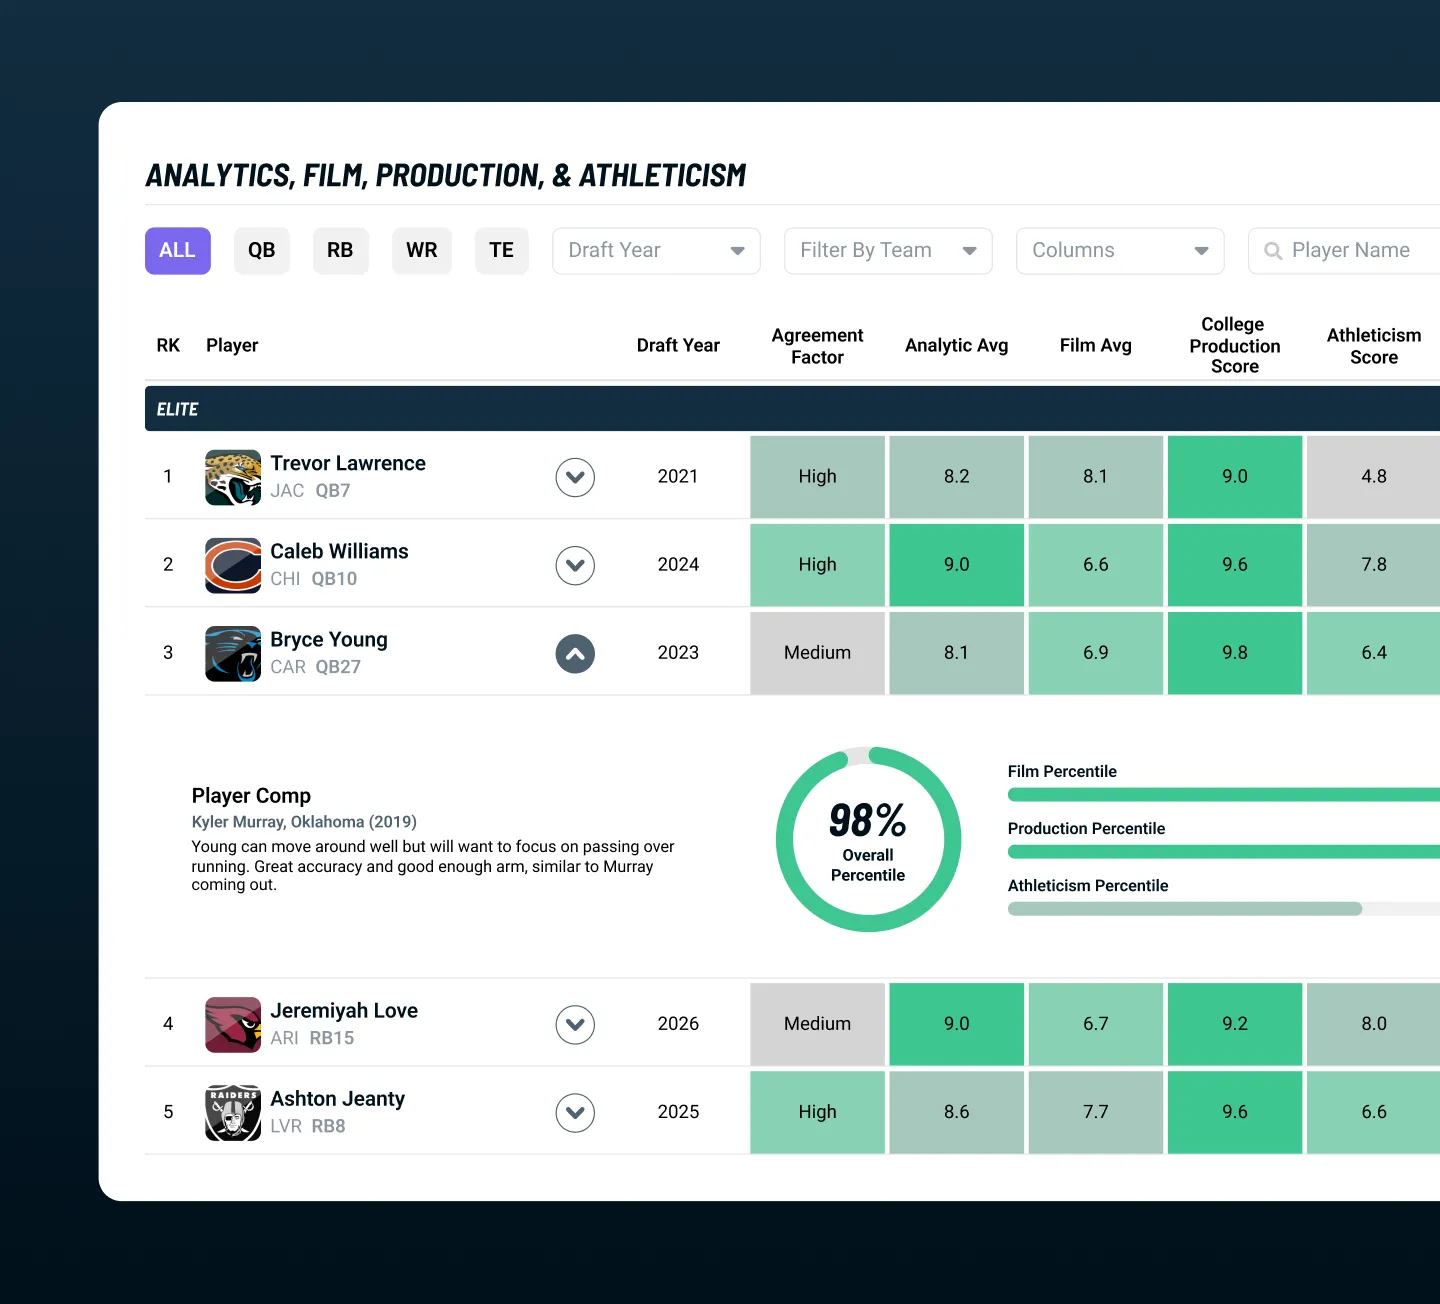Open the Columns dropdown
This screenshot has width=1440, height=1304.
tap(1120, 251)
